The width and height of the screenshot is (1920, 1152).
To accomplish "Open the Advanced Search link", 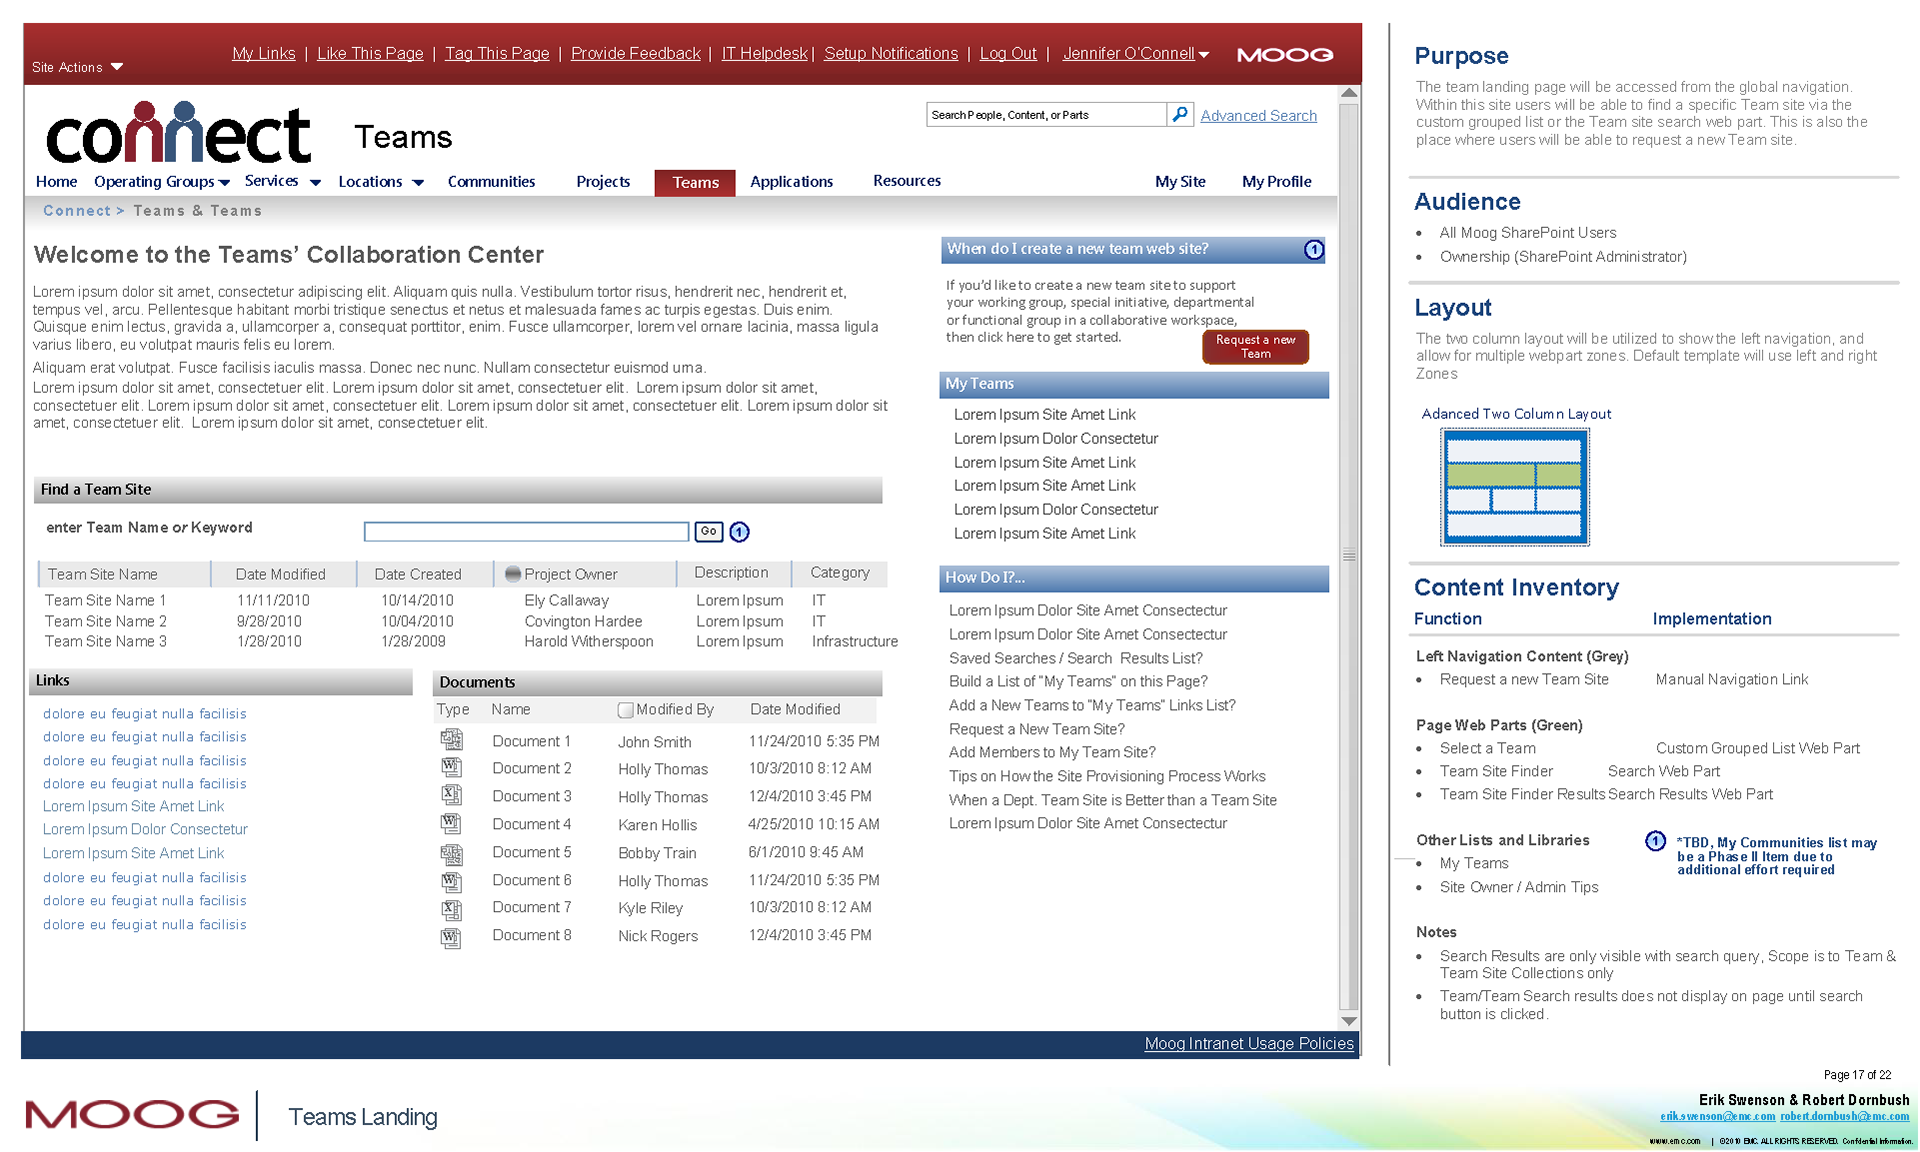I will (x=1258, y=116).
